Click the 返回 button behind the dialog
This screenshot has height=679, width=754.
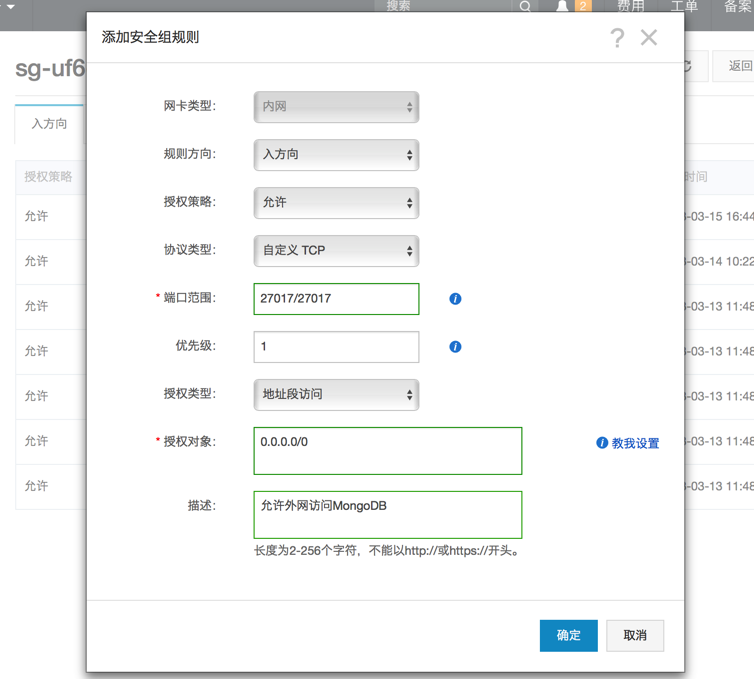pyautogui.click(x=733, y=66)
